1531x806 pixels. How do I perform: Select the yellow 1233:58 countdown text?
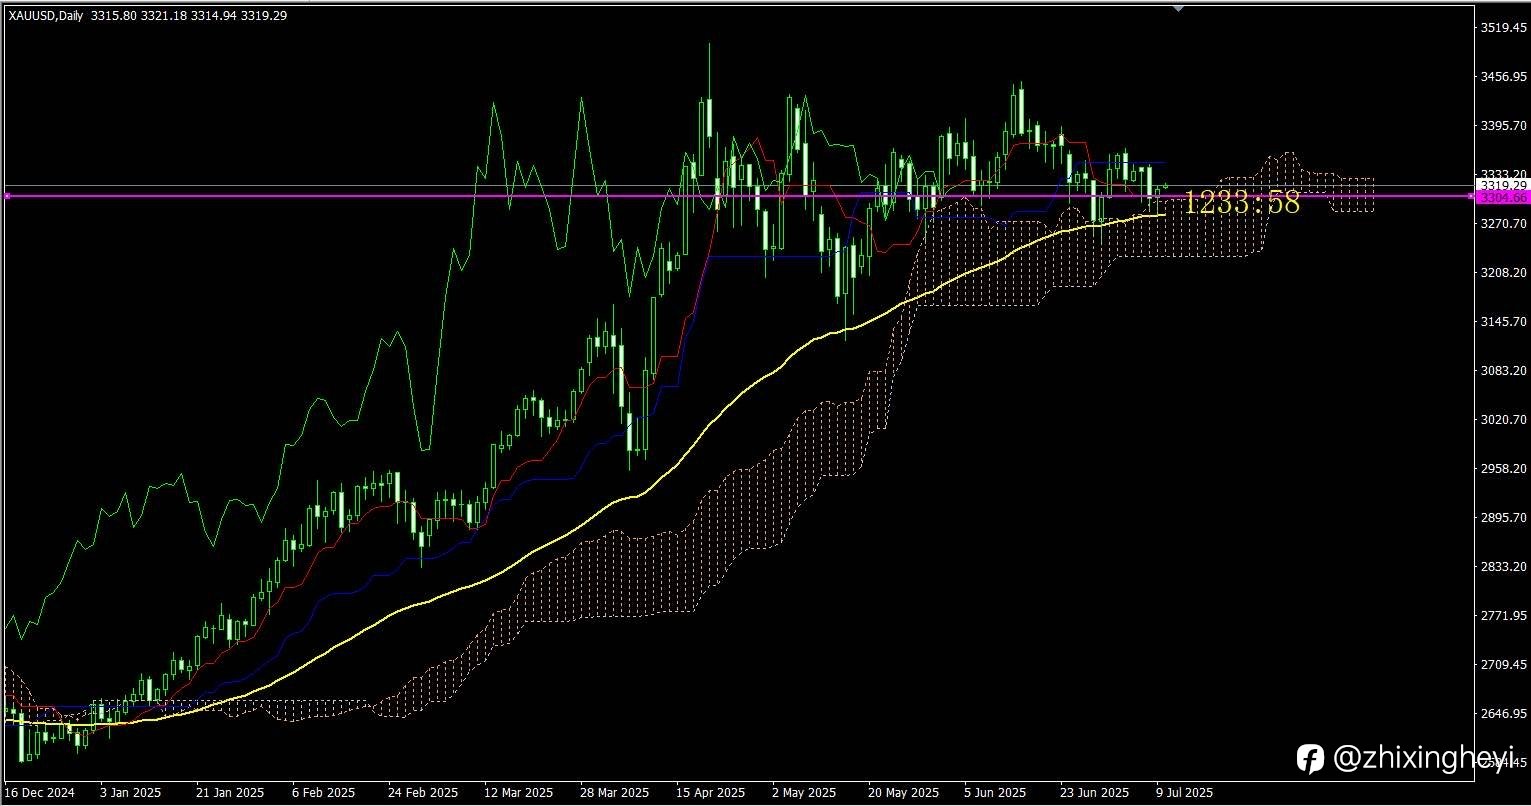pos(1242,203)
